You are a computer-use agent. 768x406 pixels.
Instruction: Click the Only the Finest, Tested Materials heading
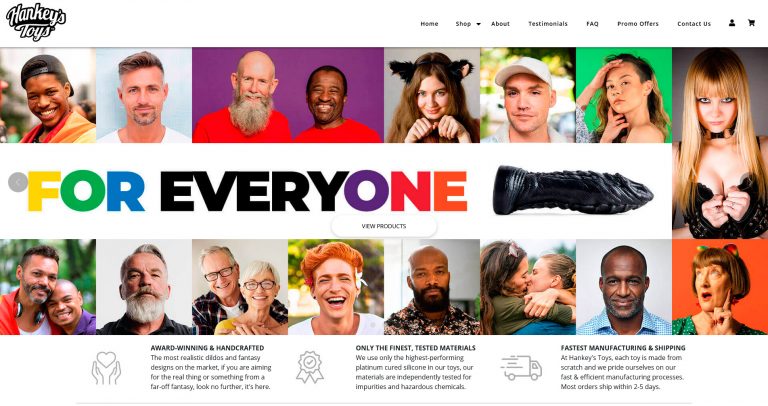coord(415,348)
